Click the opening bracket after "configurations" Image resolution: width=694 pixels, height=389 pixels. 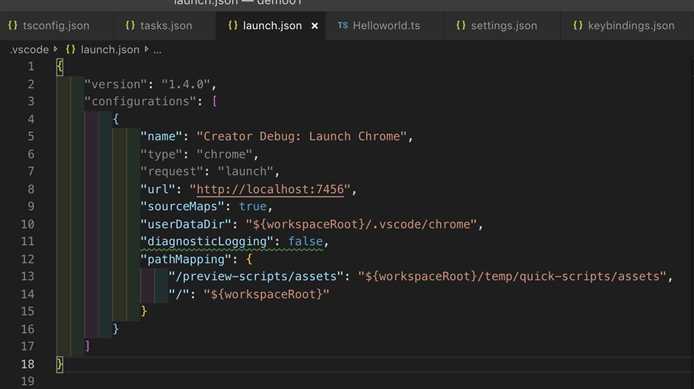(x=214, y=101)
